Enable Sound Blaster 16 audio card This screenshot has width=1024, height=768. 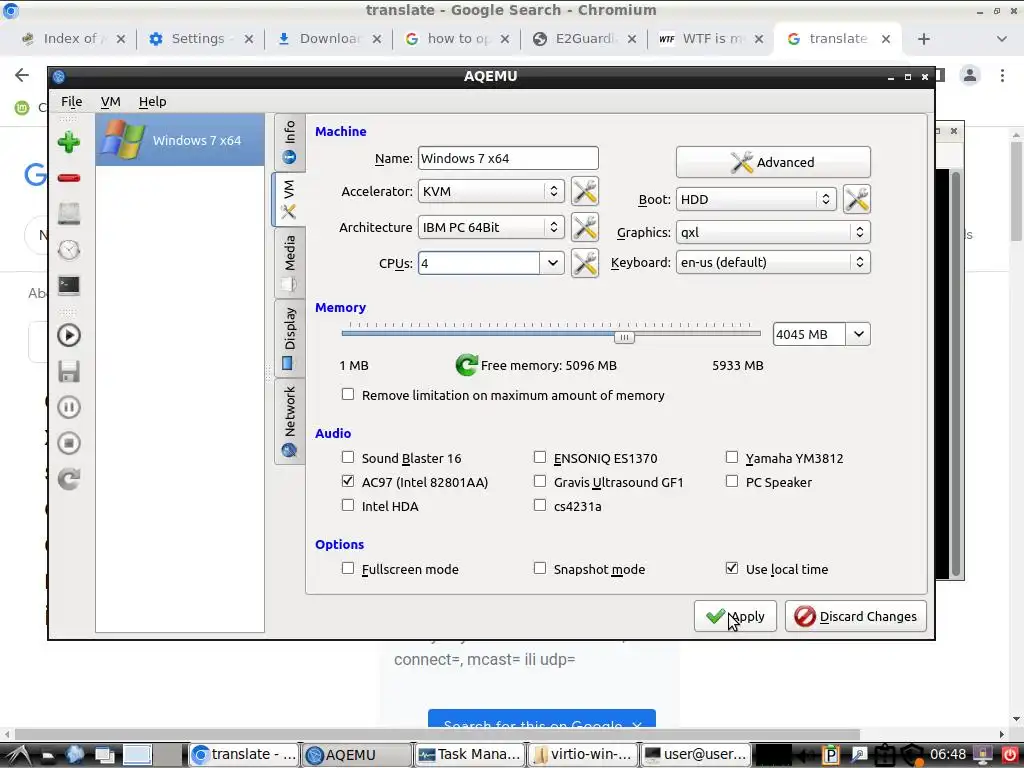(348, 457)
